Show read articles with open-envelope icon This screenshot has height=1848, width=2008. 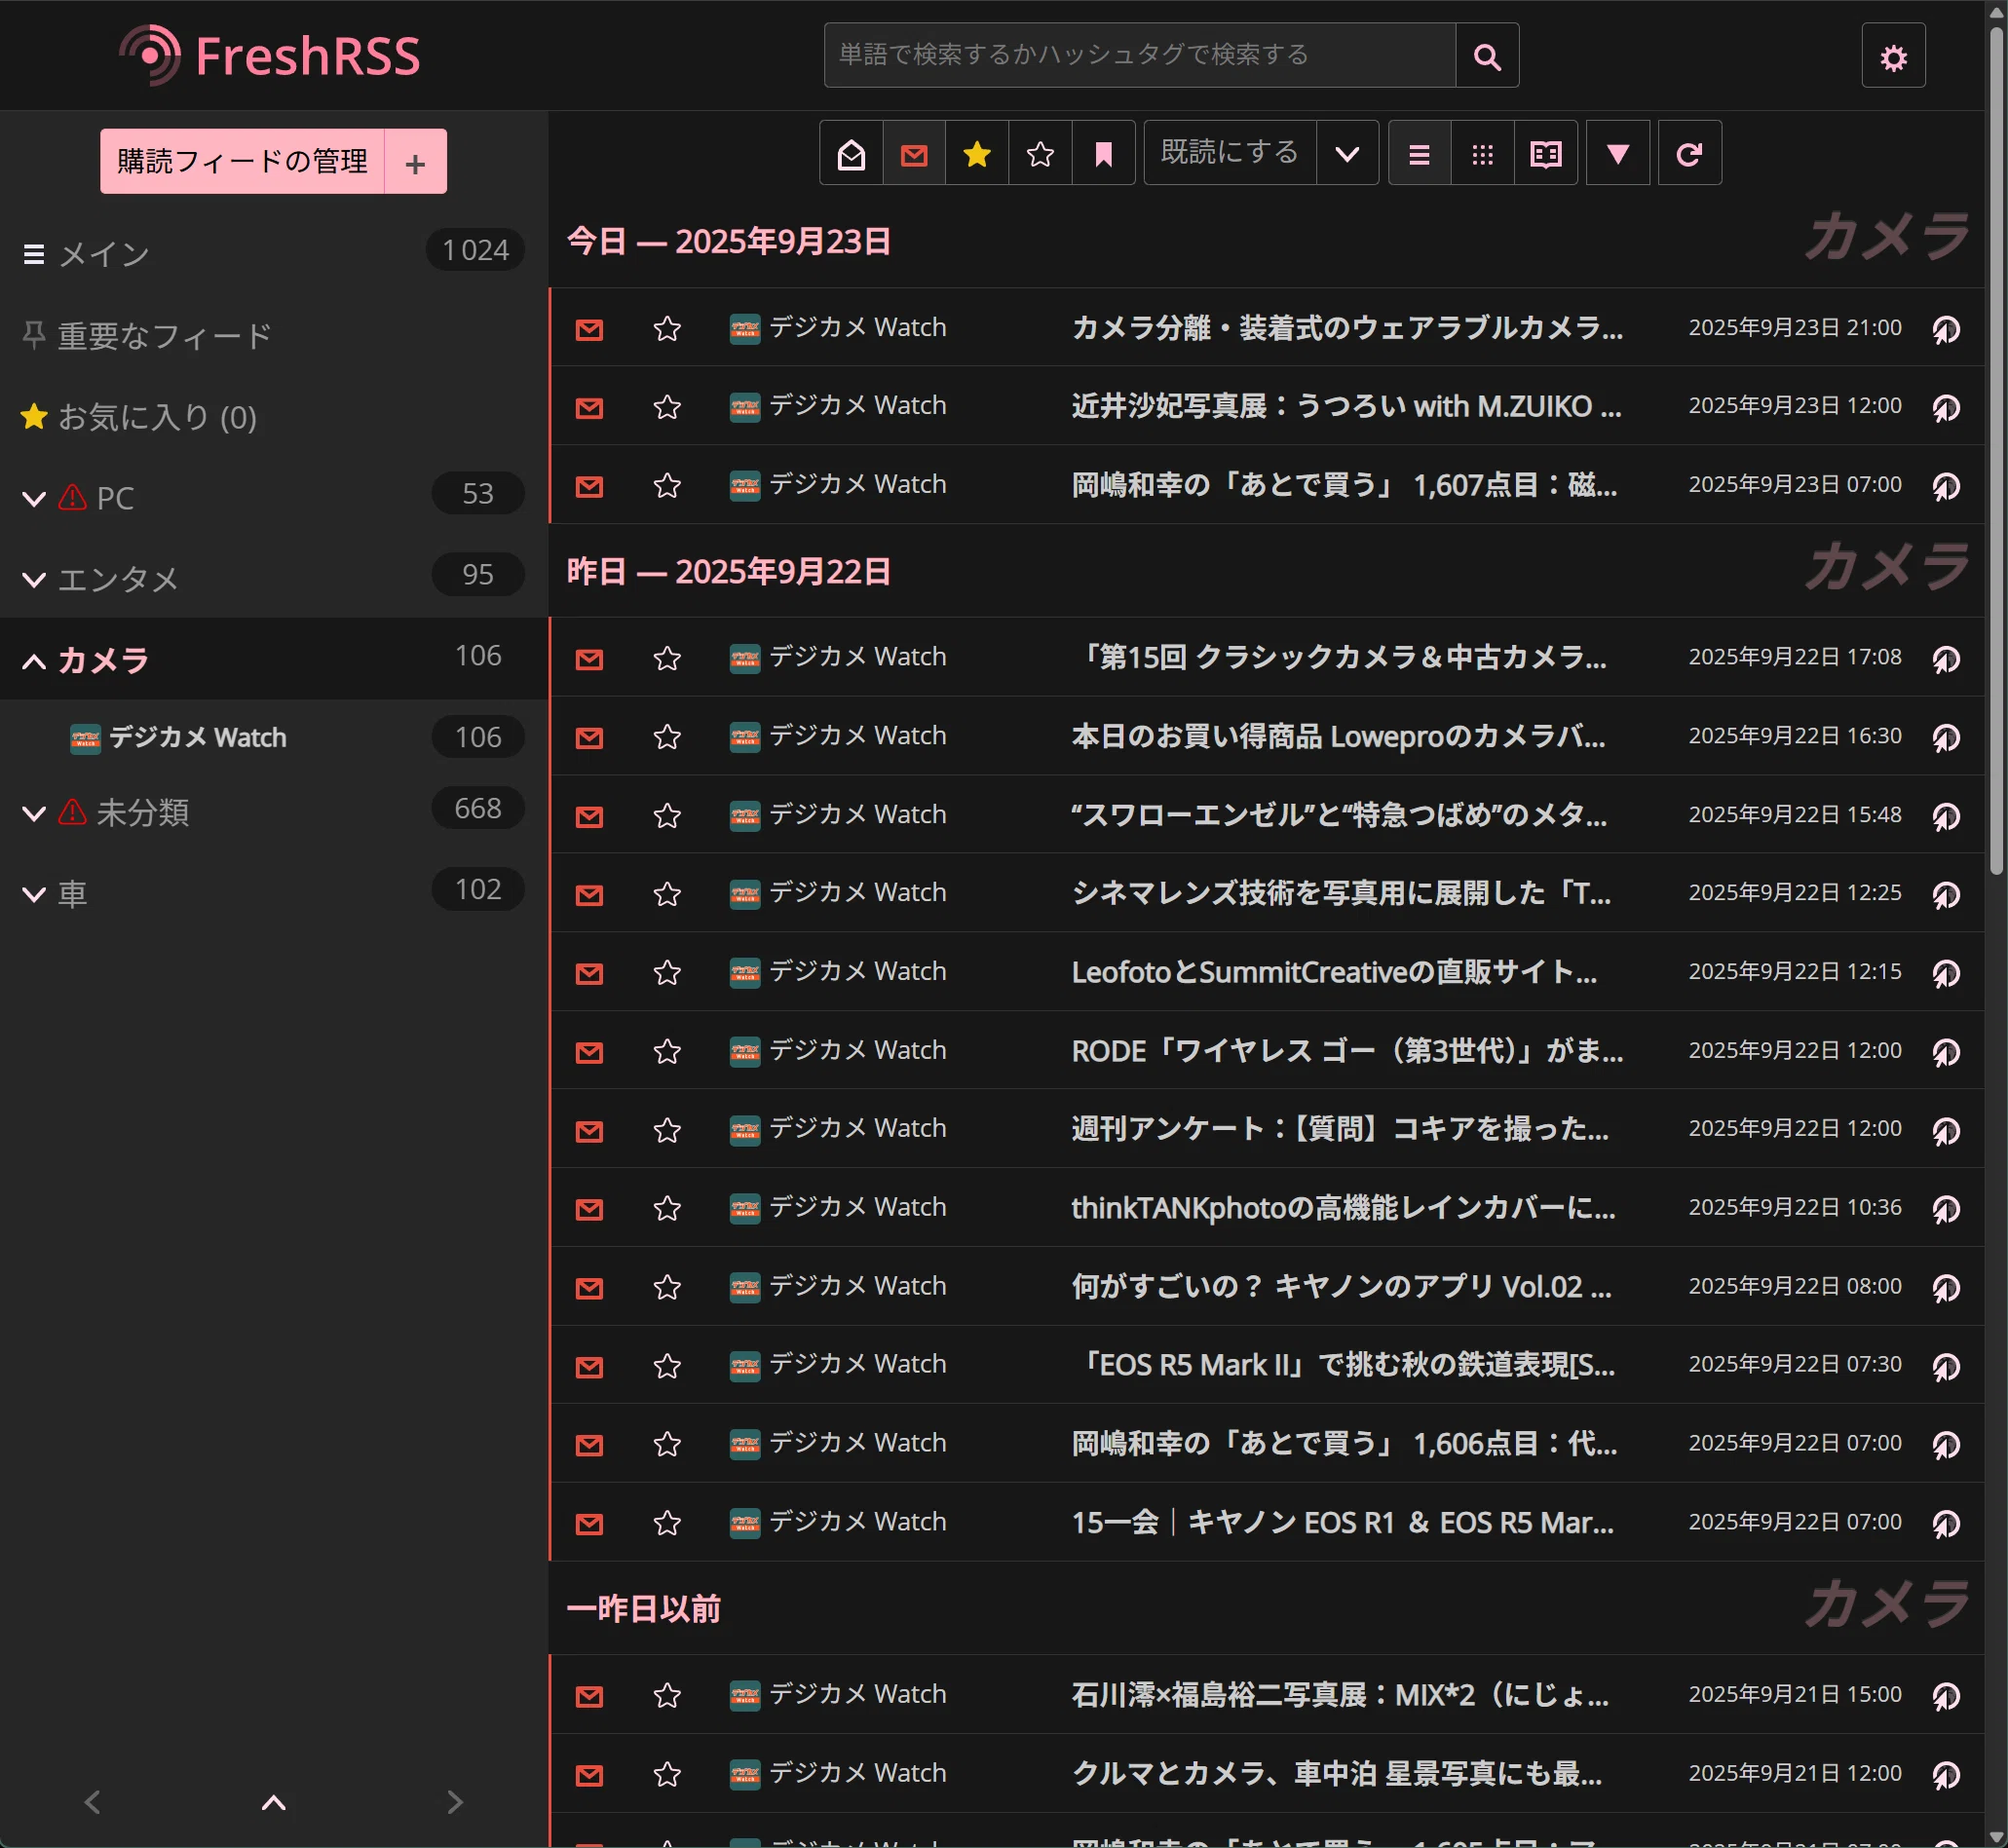[851, 154]
